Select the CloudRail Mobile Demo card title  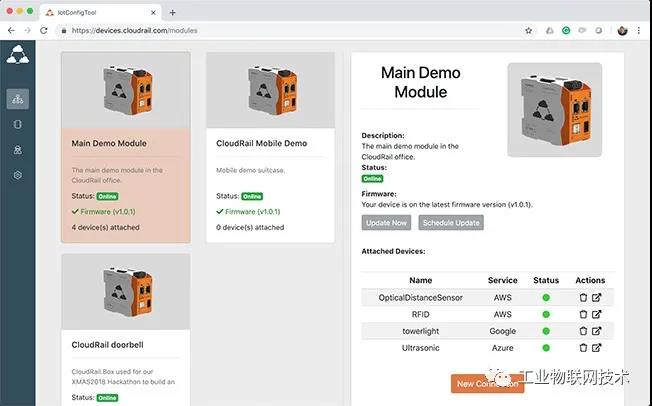[262, 143]
